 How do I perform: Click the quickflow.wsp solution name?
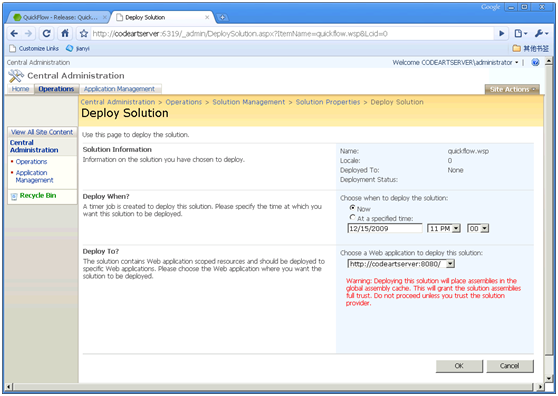tap(468, 151)
